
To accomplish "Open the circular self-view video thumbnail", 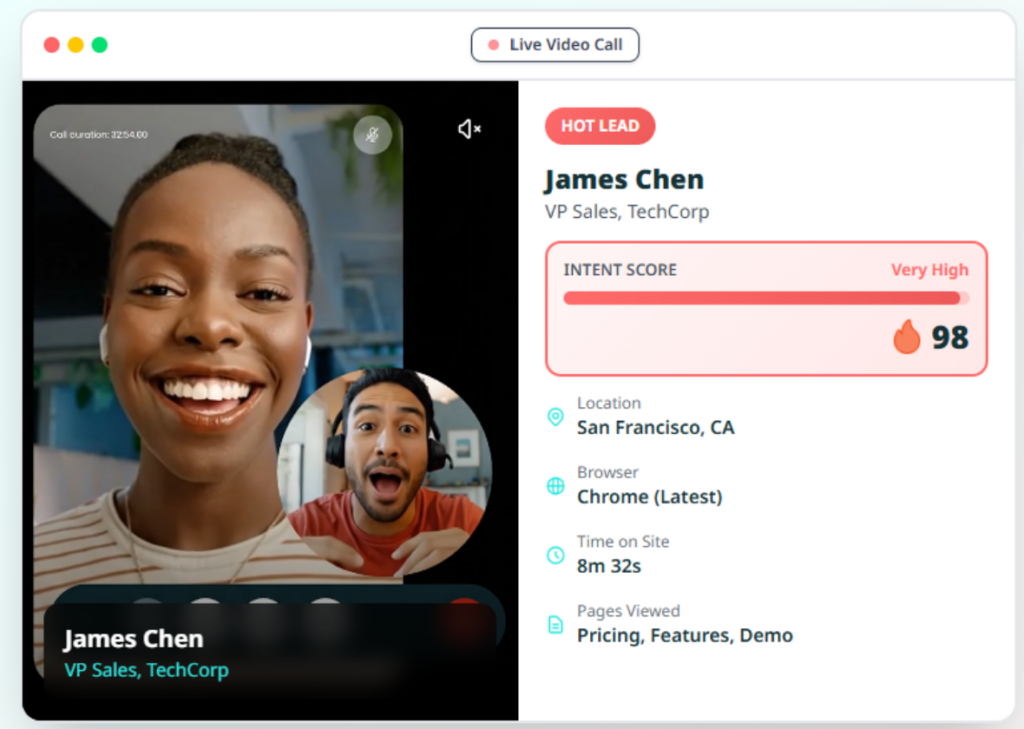I will click(384, 472).
